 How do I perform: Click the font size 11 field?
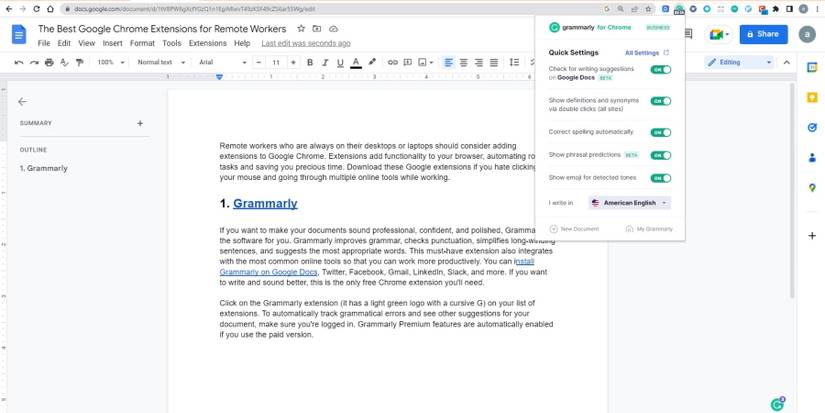click(276, 63)
